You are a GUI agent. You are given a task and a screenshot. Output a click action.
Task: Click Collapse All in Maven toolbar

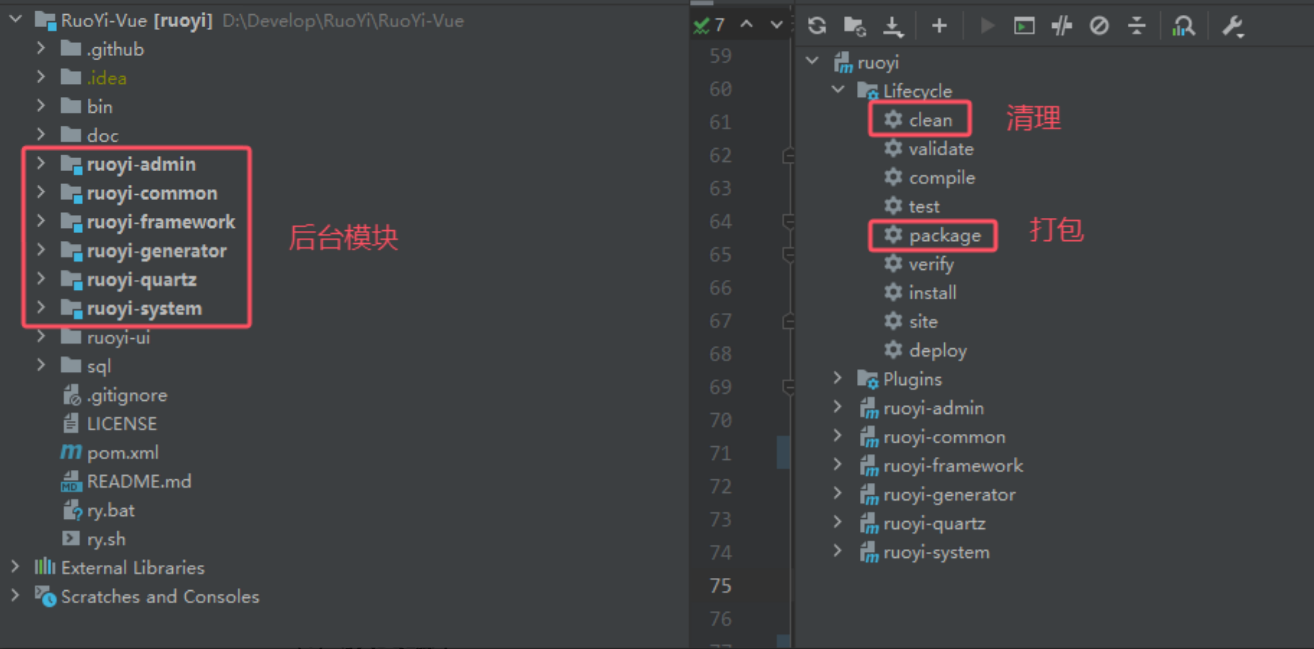coord(1137,26)
